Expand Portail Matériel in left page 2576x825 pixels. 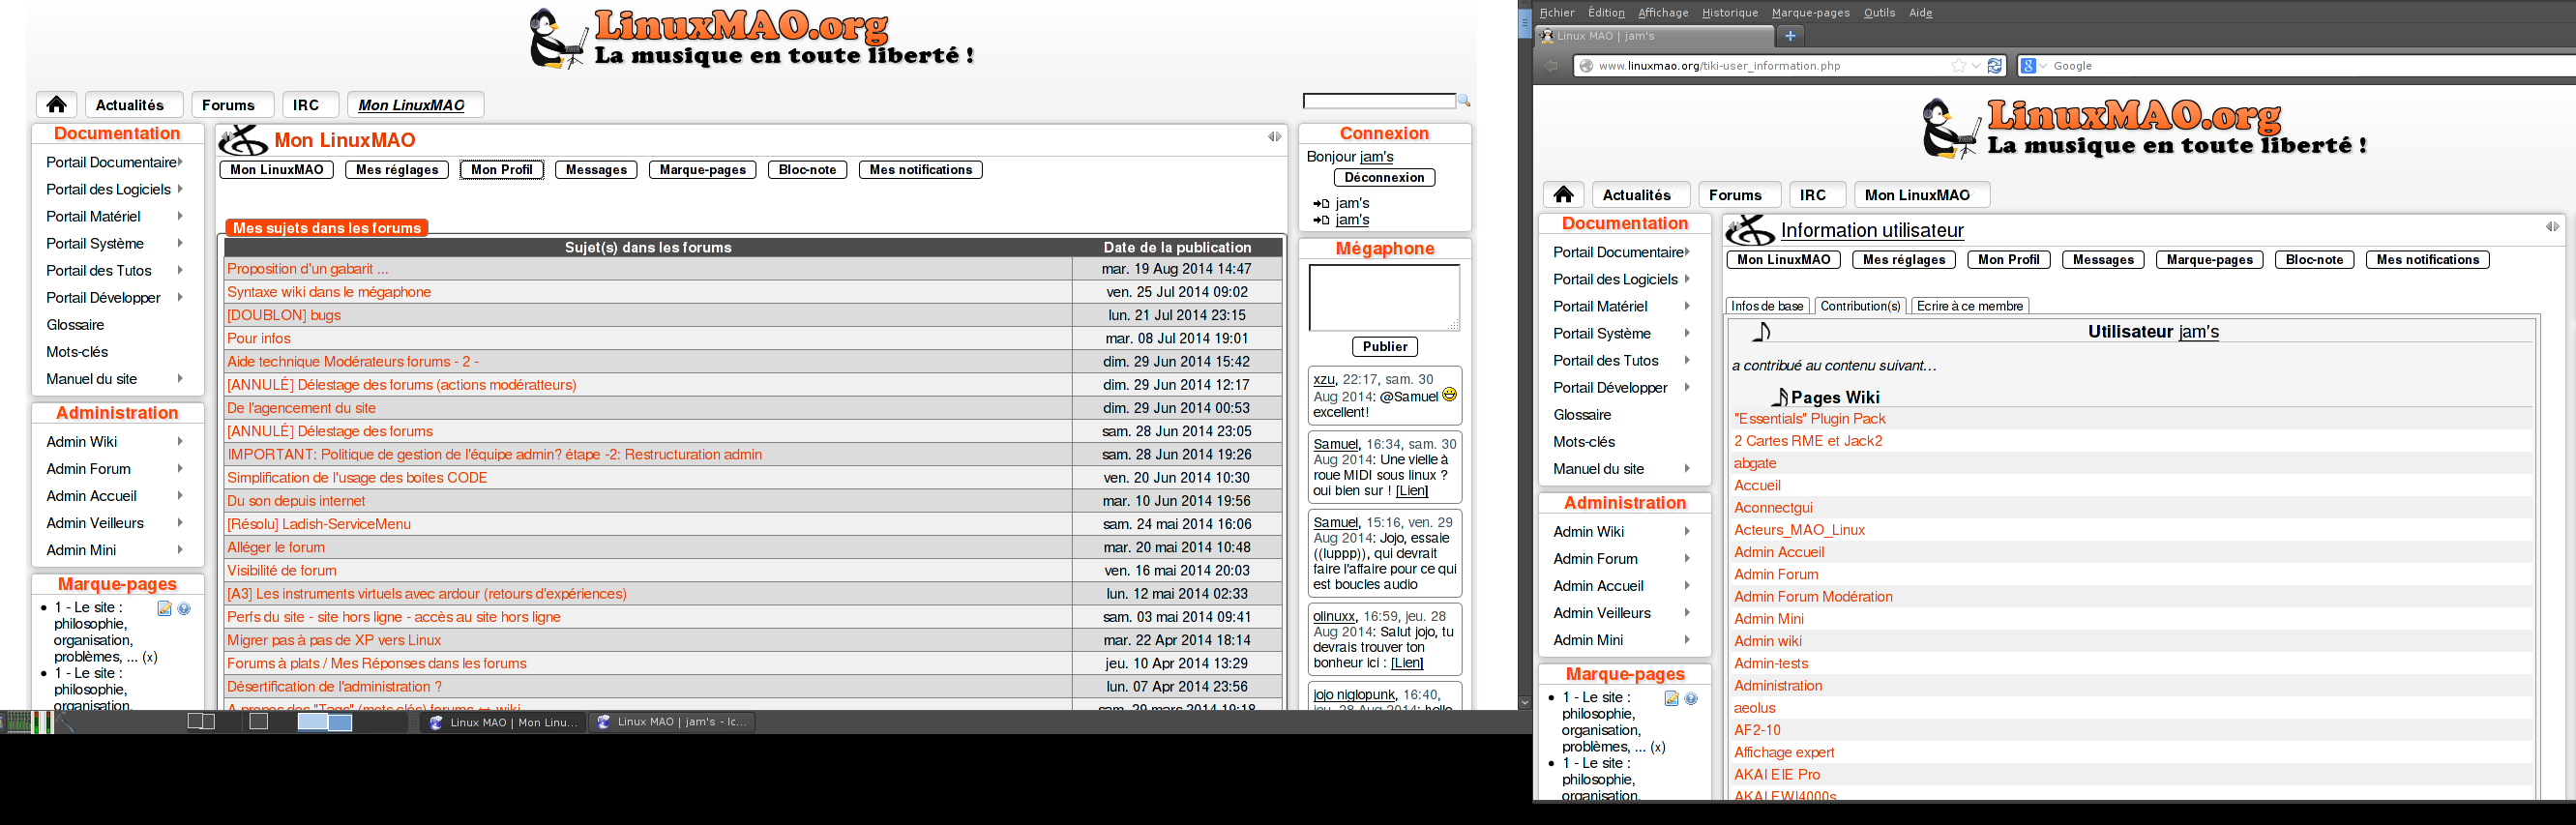[180, 216]
